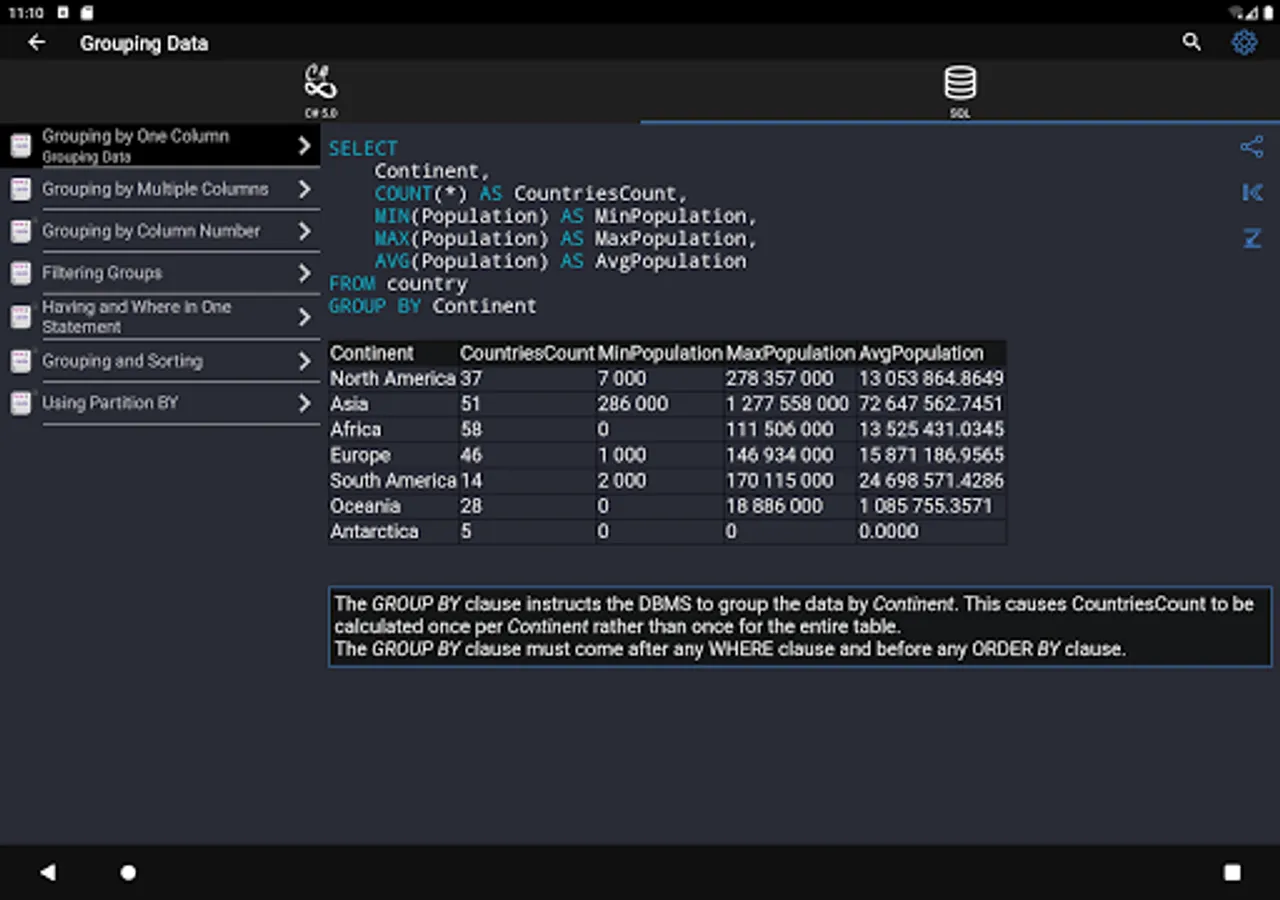Open the Filtering Groups topic

tap(102, 273)
